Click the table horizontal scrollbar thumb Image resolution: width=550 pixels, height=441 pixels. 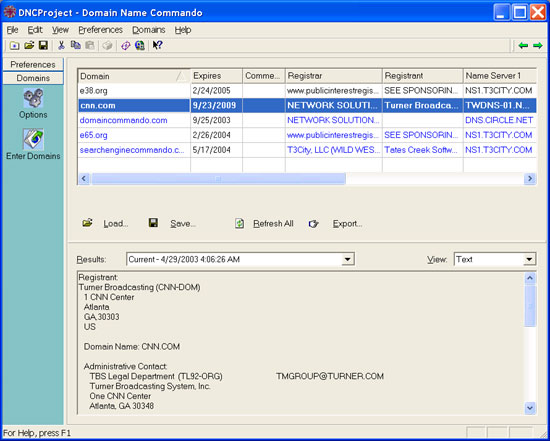pyautogui.click(x=218, y=179)
